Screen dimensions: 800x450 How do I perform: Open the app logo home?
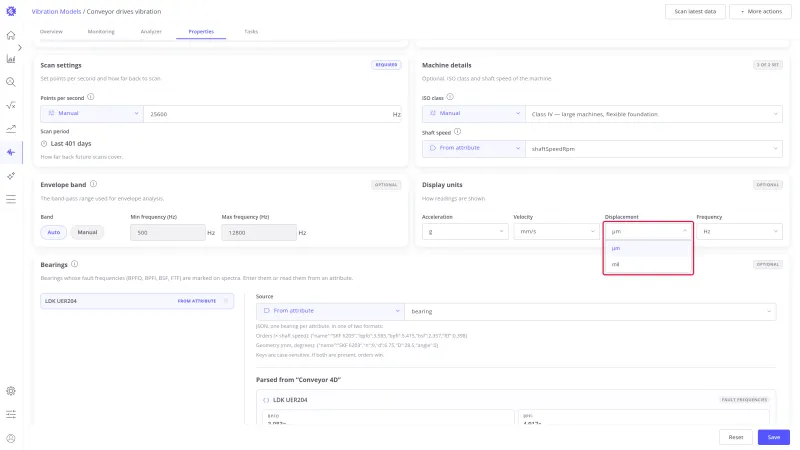[11, 11]
